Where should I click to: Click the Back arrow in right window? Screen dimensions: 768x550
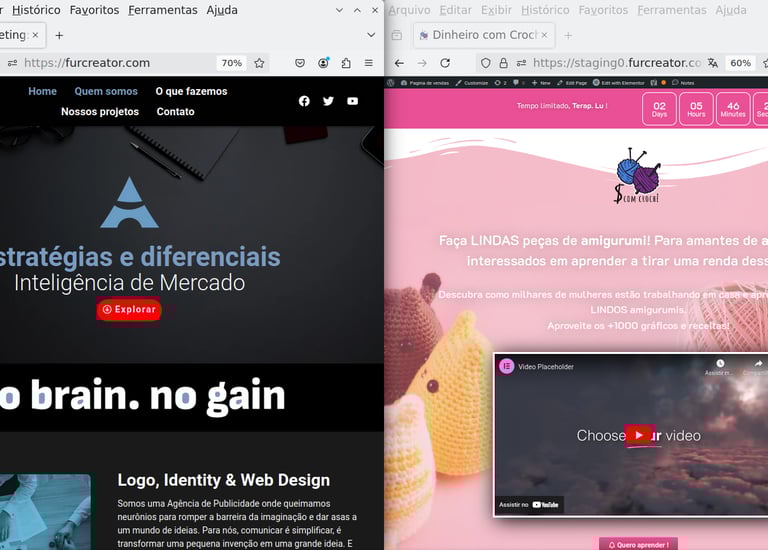(399, 63)
